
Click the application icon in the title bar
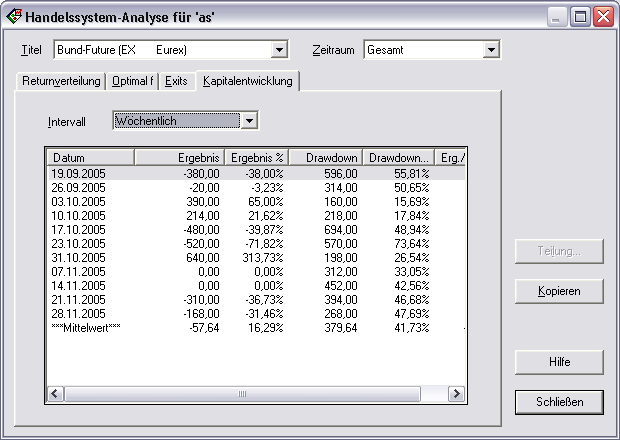click(14, 17)
